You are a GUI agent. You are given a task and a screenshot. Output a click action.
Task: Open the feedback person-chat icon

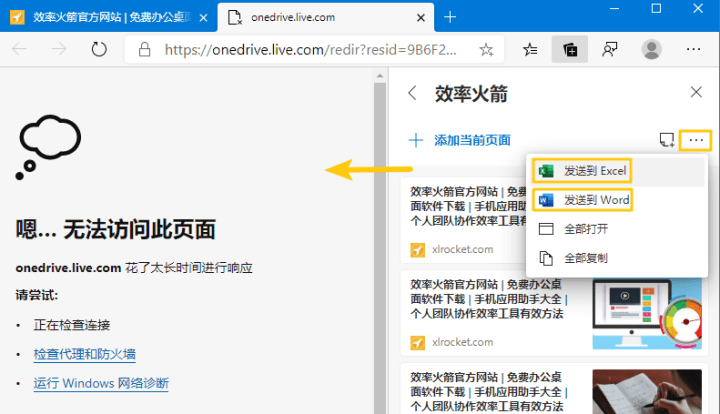click(610, 49)
